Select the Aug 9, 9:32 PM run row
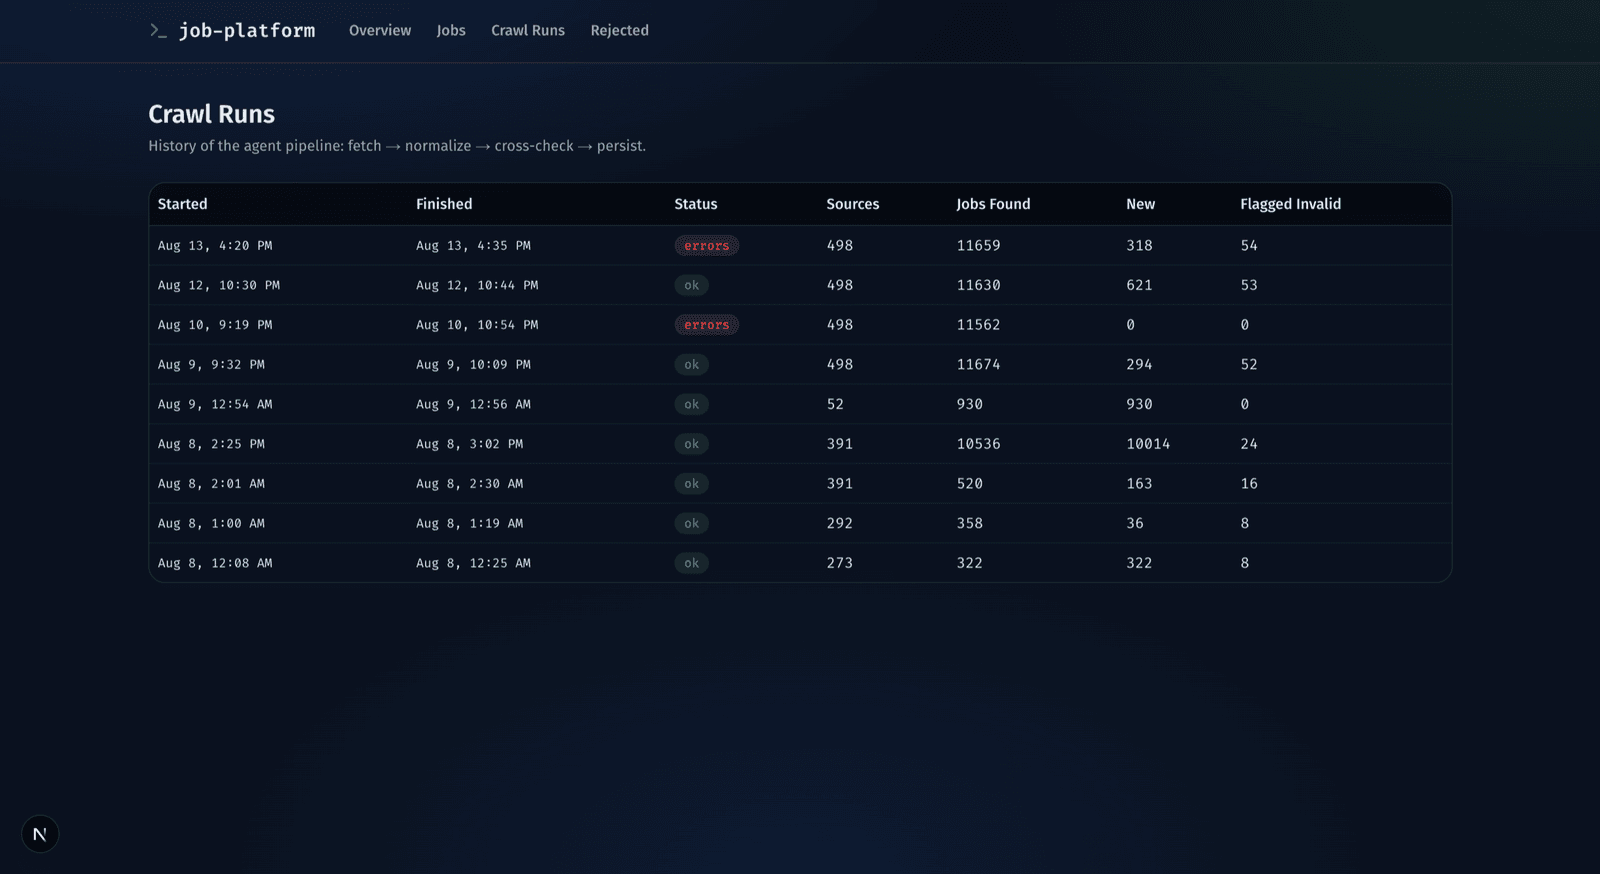1600x874 pixels. point(800,365)
